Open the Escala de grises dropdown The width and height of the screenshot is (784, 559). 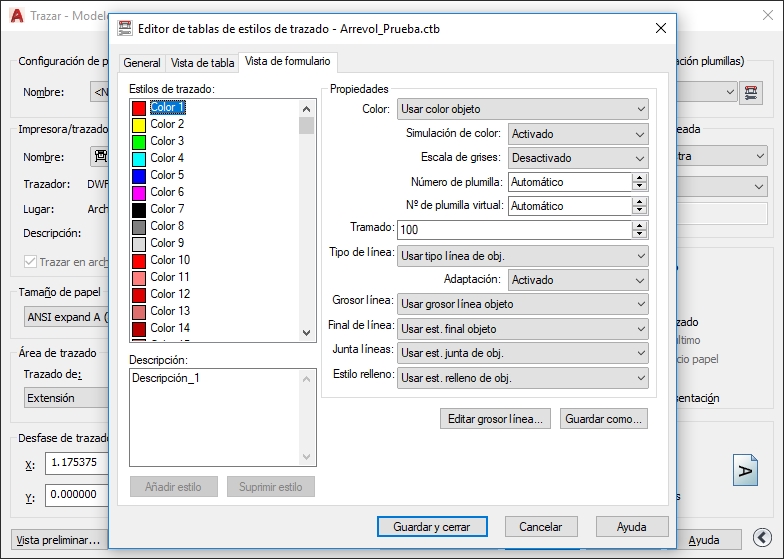[x=578, y=158]
